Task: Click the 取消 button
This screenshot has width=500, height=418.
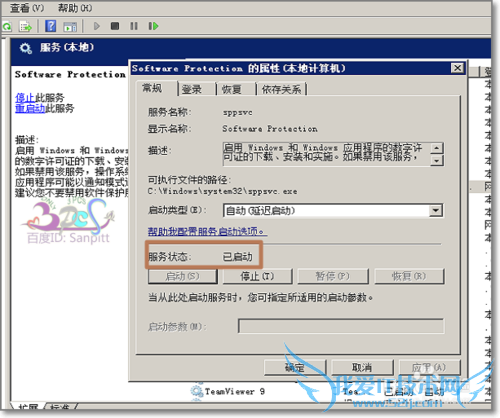Action: 362,367
